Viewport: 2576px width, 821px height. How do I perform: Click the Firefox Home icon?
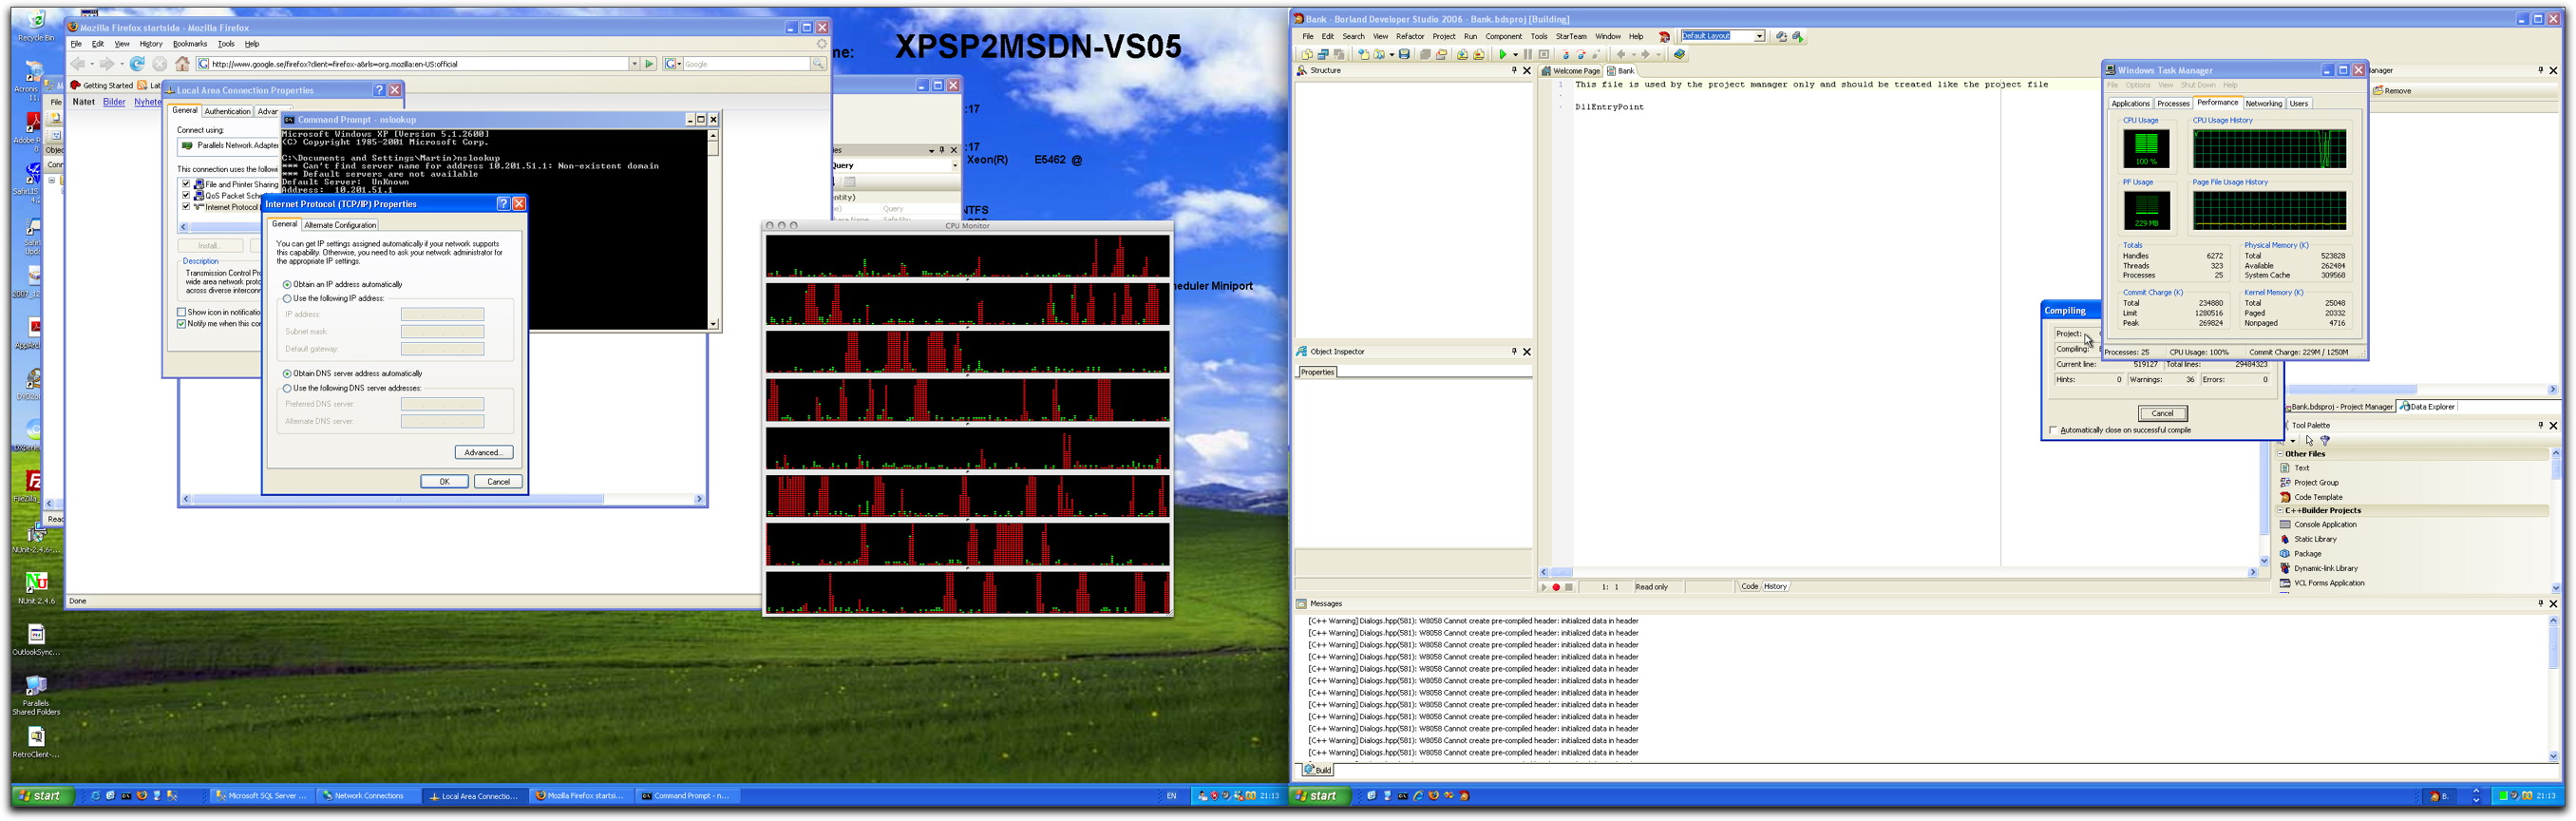click(182, 64)
